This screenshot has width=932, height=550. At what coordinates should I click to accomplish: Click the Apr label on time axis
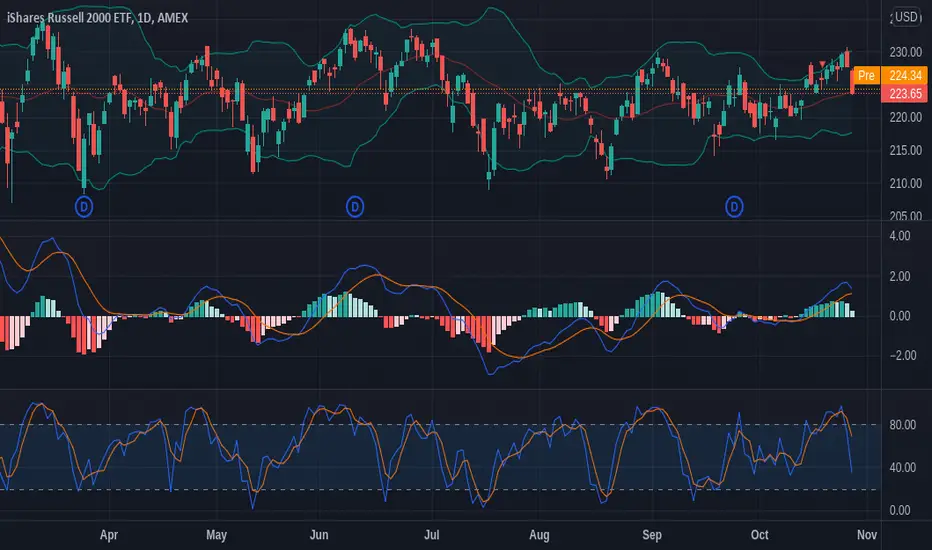(x=109, y=535)
